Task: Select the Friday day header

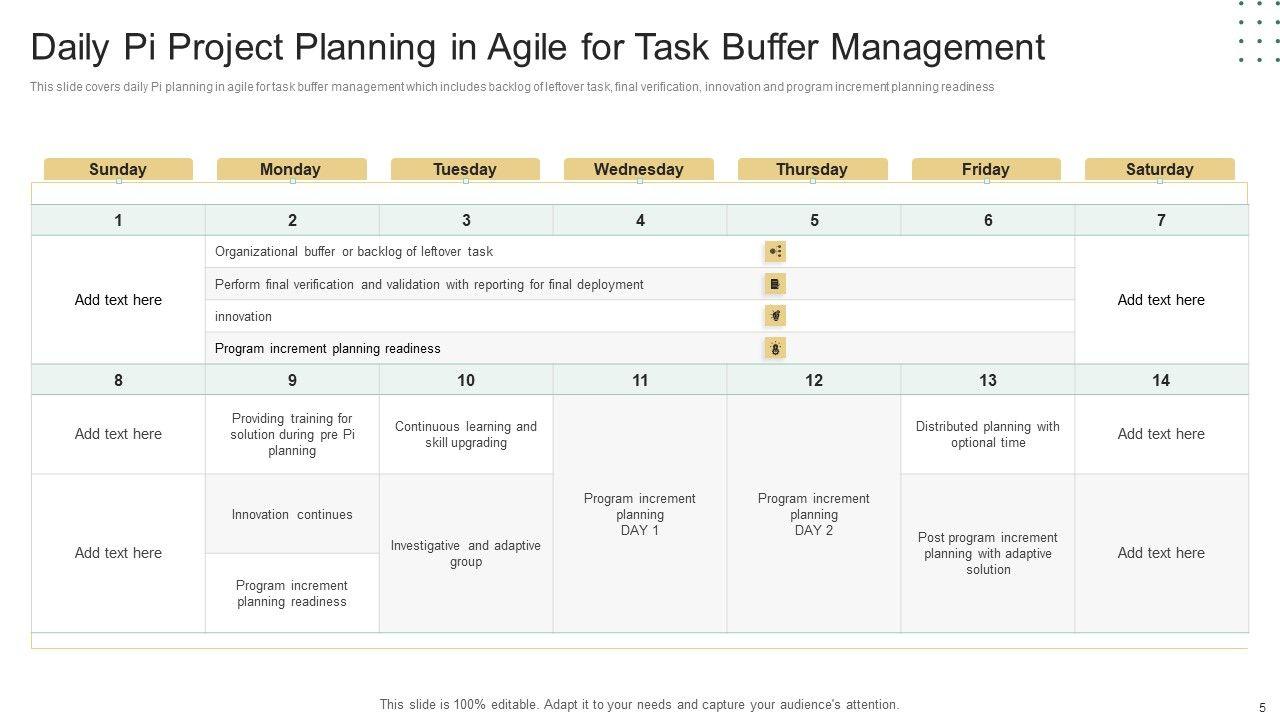Action: coord(985,169)
